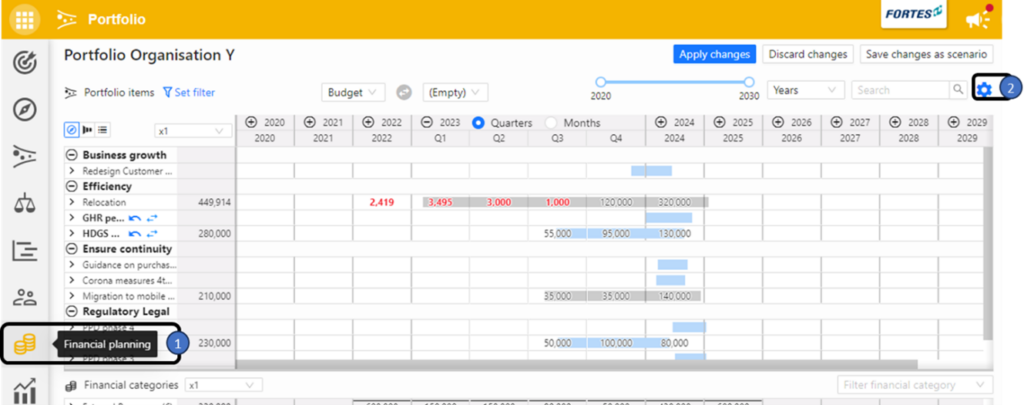Collapse the Business growth group

71,155
